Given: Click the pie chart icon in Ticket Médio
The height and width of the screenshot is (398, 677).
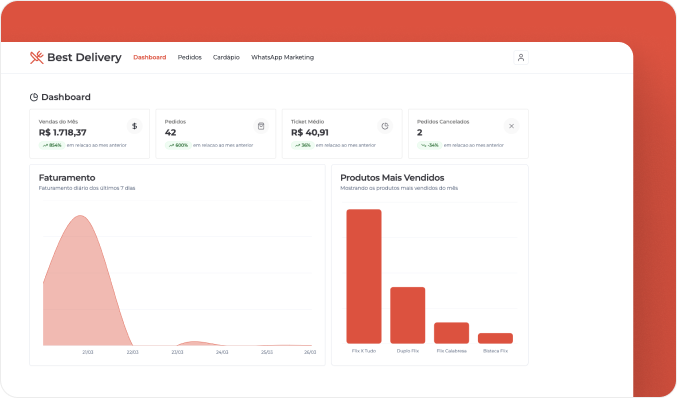Looking at the screenshot, I should 385,126.
